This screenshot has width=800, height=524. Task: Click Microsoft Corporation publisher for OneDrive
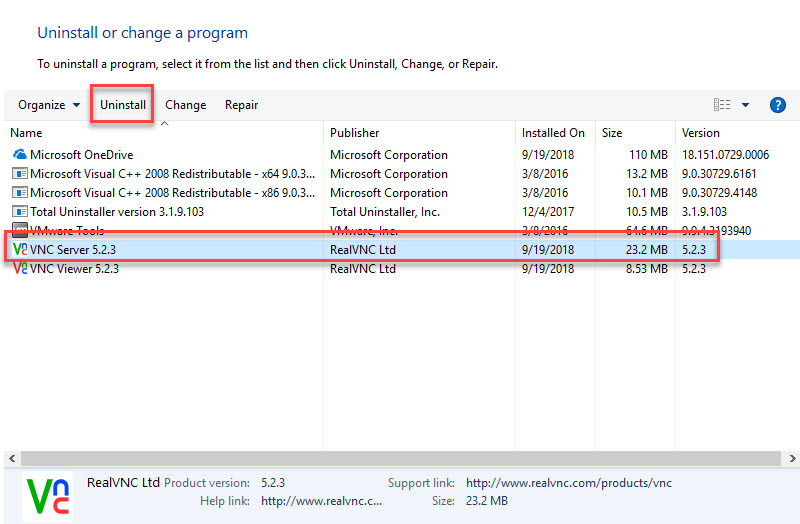[389, 155]
